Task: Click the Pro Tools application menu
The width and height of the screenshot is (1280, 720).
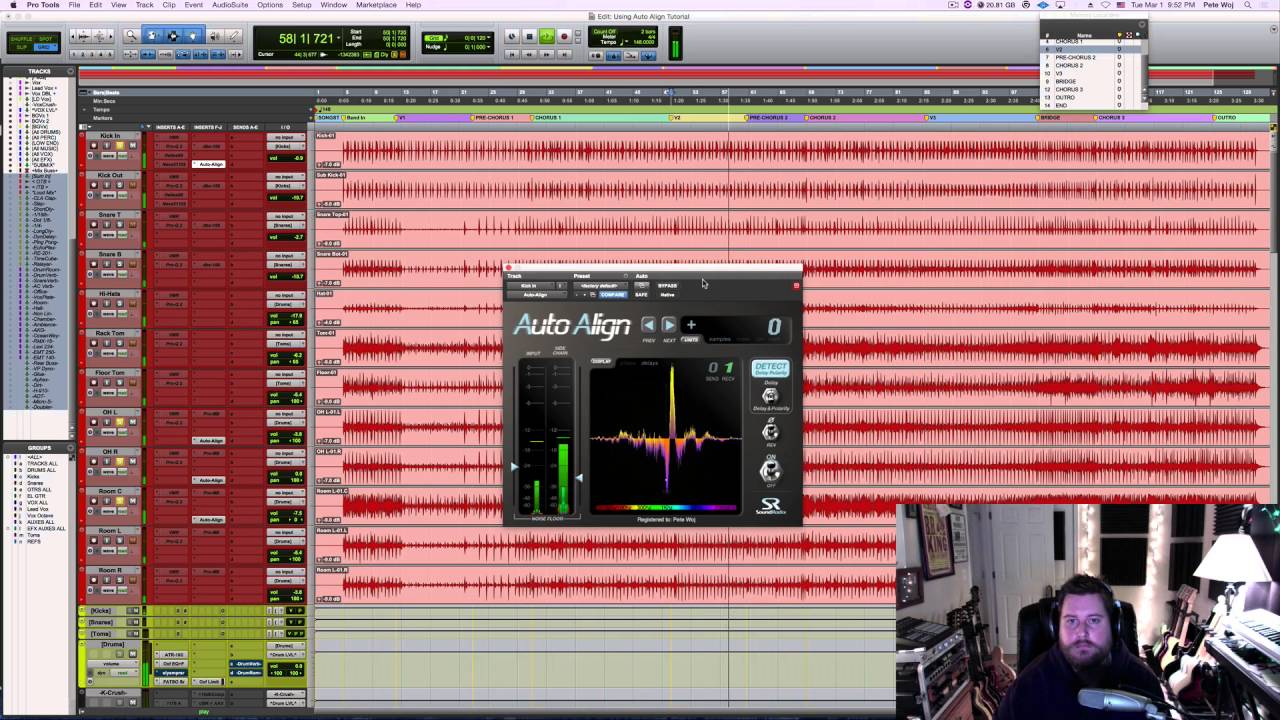Action: click(x=42, y=5)
